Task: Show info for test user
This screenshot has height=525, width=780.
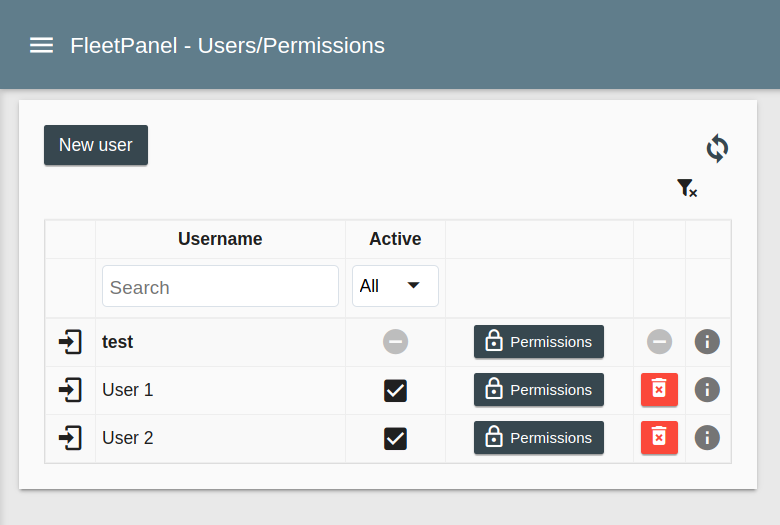Action: pos(707,342)
